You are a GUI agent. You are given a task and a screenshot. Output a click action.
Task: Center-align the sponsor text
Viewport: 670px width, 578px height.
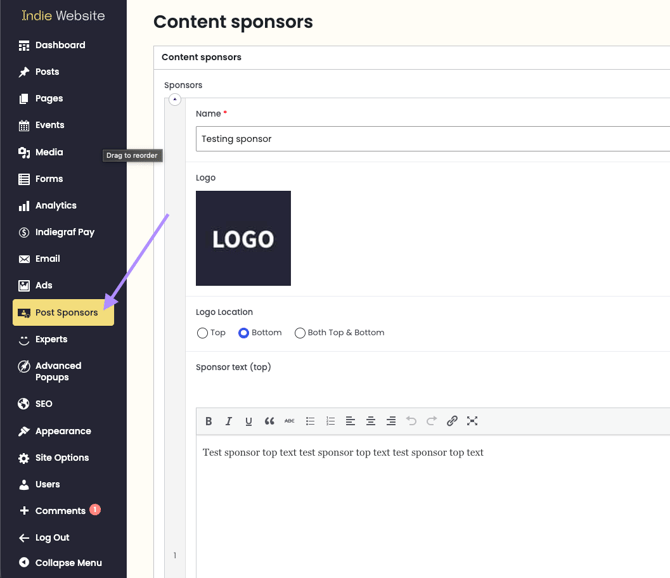tap(370, 421)
